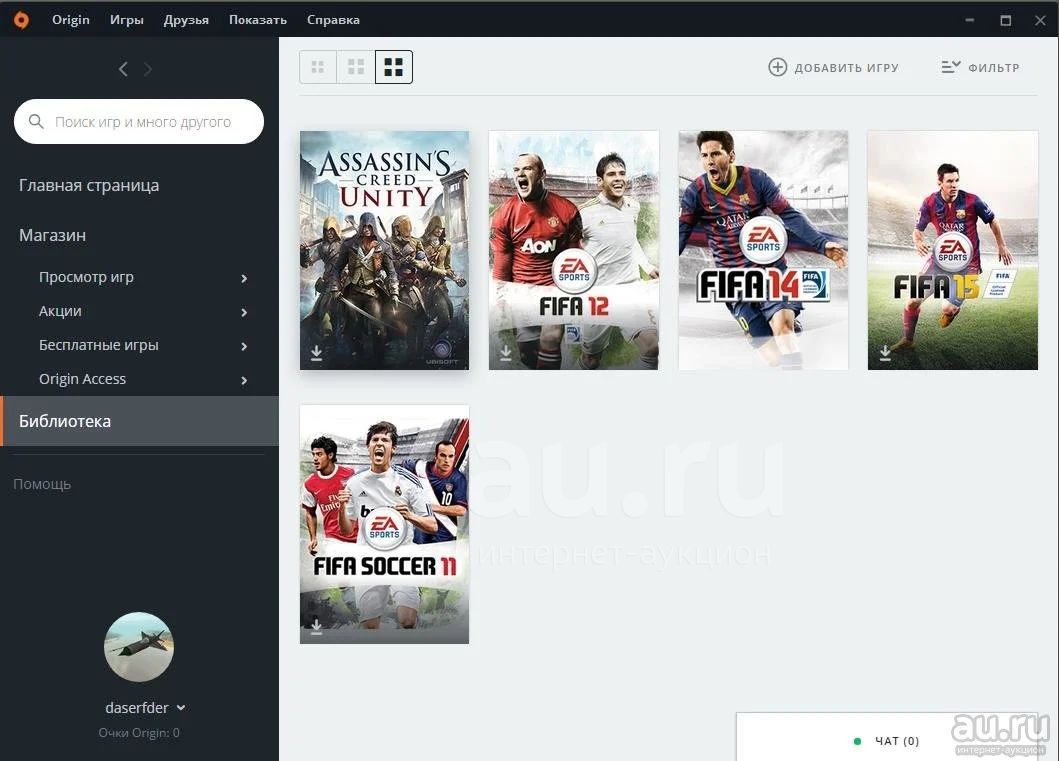Image resolution: width=1059 pixels, height=761 pixels.
Task: Switch to small tile grid view
Action: tap(317, 67)
